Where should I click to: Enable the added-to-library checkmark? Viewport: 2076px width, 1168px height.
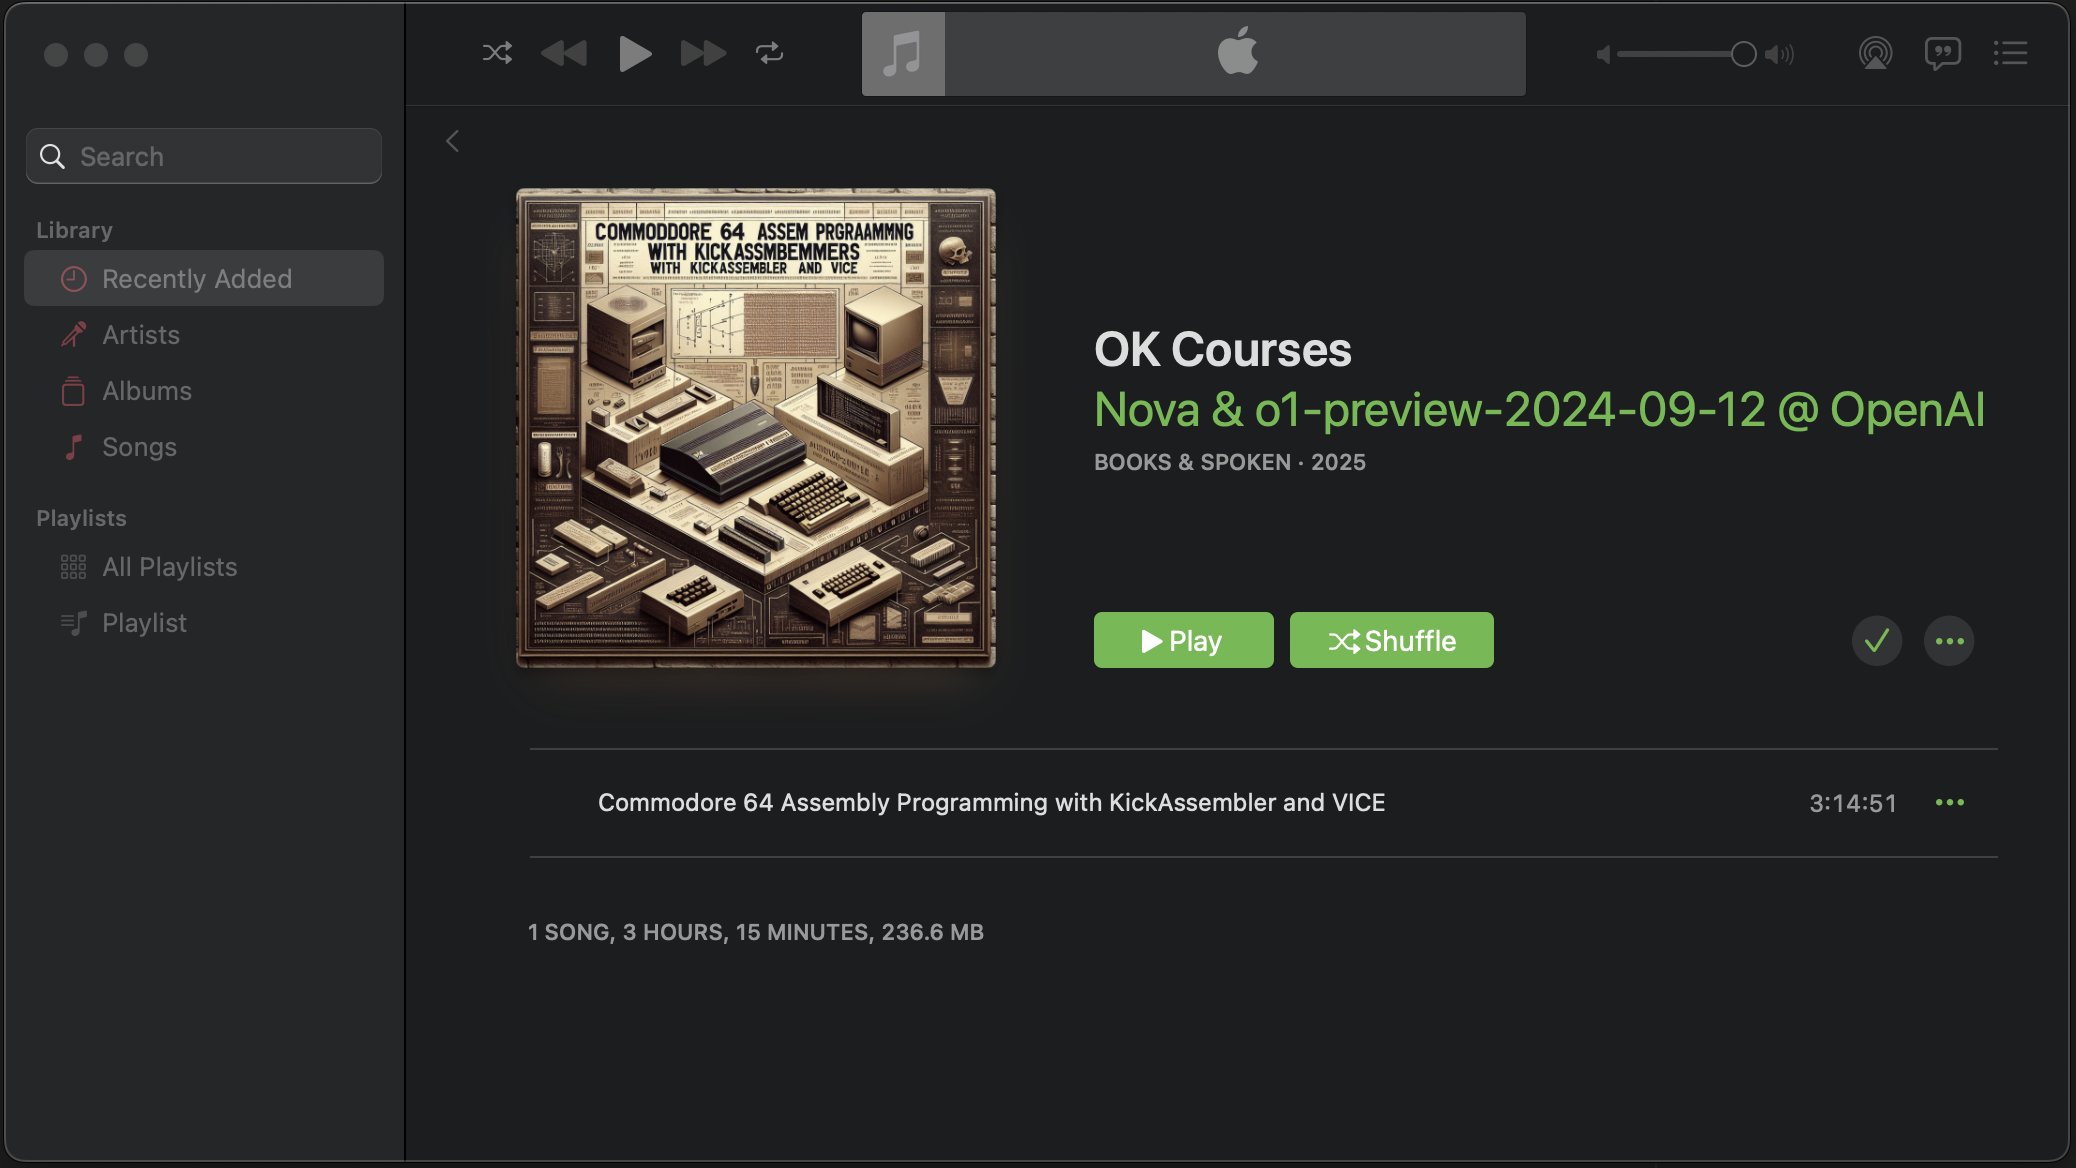click(x=1876, y=639)
